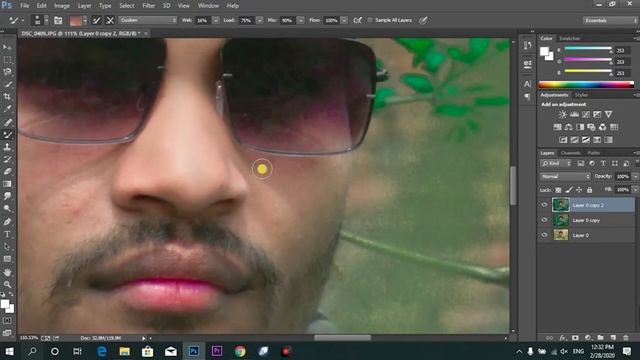The image size is (640, 360).
Task: Open the Mix value dropdown arrow
Action: click(300, 20)
